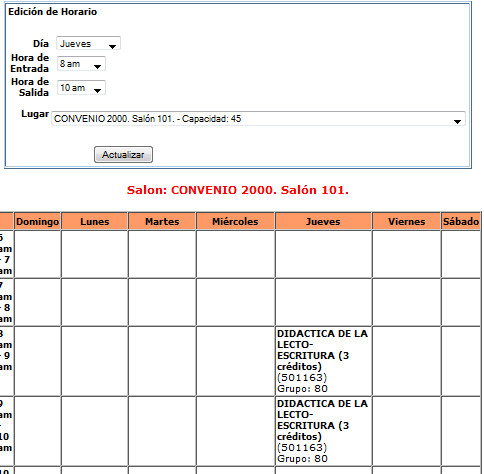Select the Jueves 8 am - 9 am DIDACTICA entry
Viewport: 484px width, 474px height.
323,361
